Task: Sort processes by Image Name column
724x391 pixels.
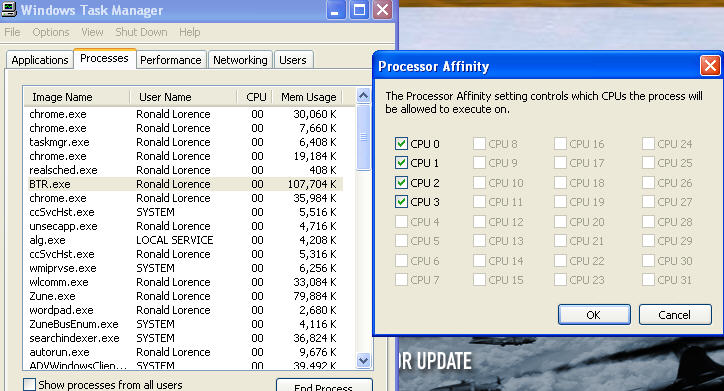Action: click(77, 97)
